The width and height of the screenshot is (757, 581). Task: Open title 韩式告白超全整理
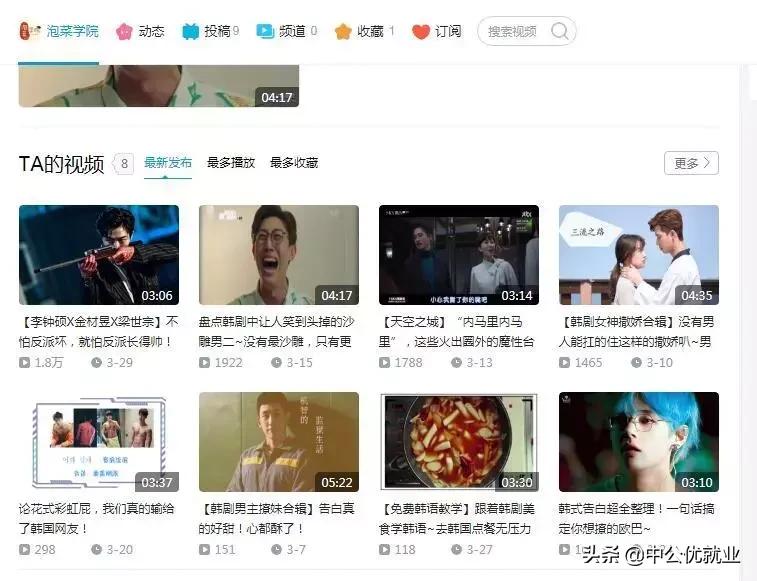636,519
